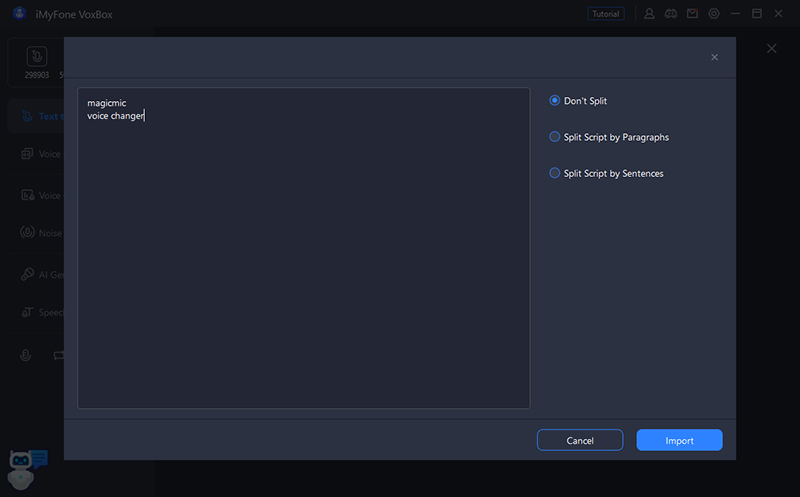Click the 'voice changer' text line
Image resolution: width=800 pixels, height=497 pixels.
point(116,116)
